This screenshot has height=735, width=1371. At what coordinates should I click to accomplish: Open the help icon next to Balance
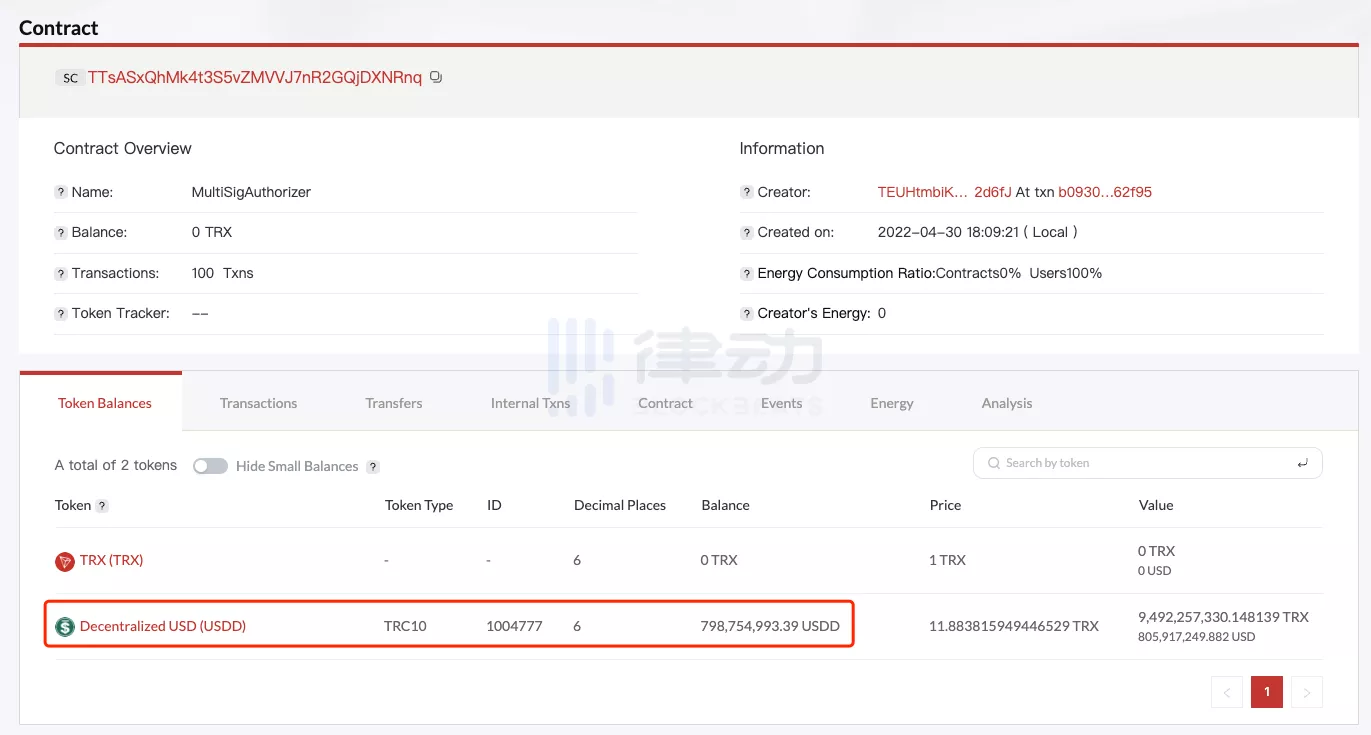pos(61,232)
